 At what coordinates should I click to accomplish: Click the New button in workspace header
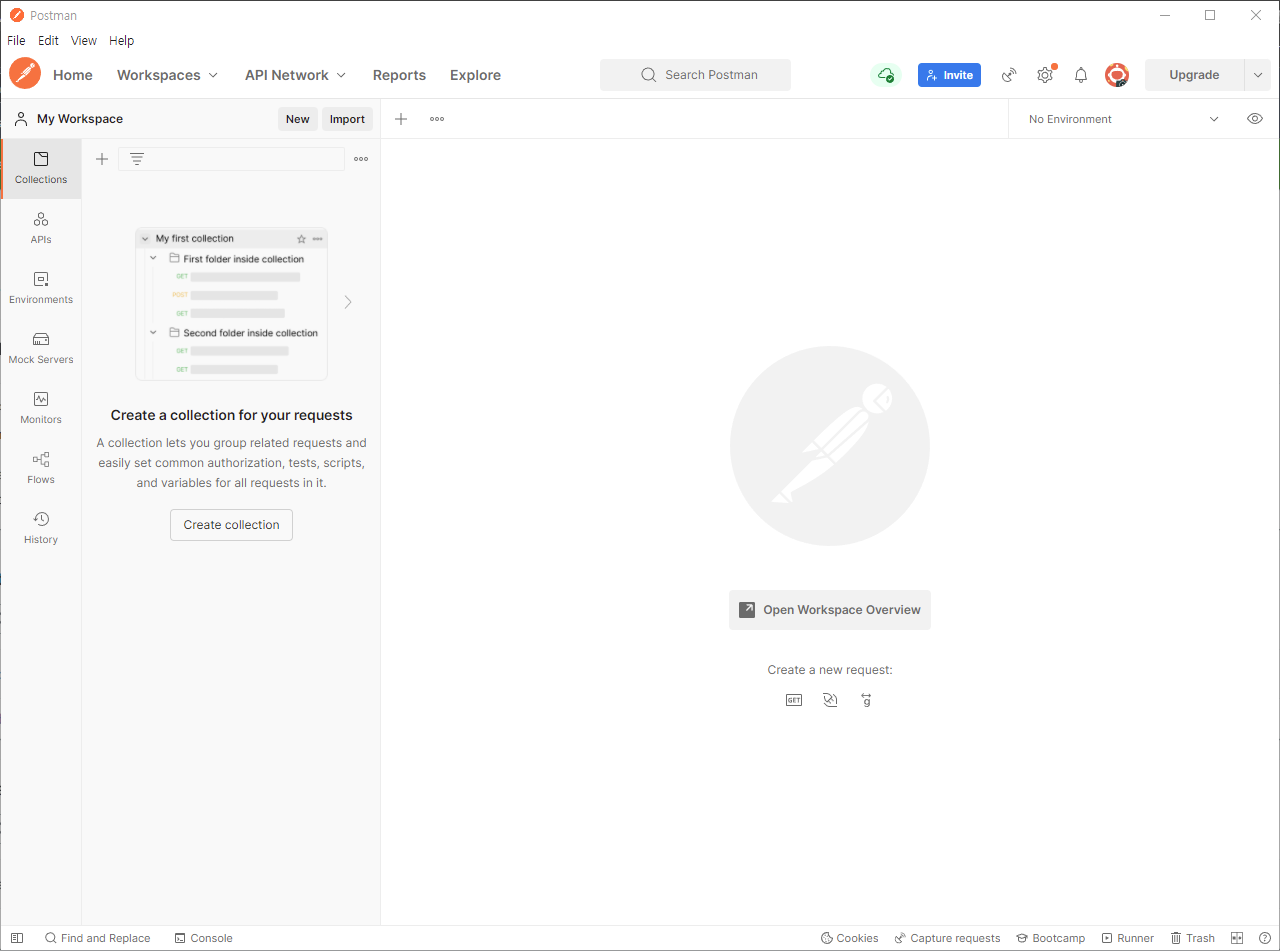[x=298, y=119]
